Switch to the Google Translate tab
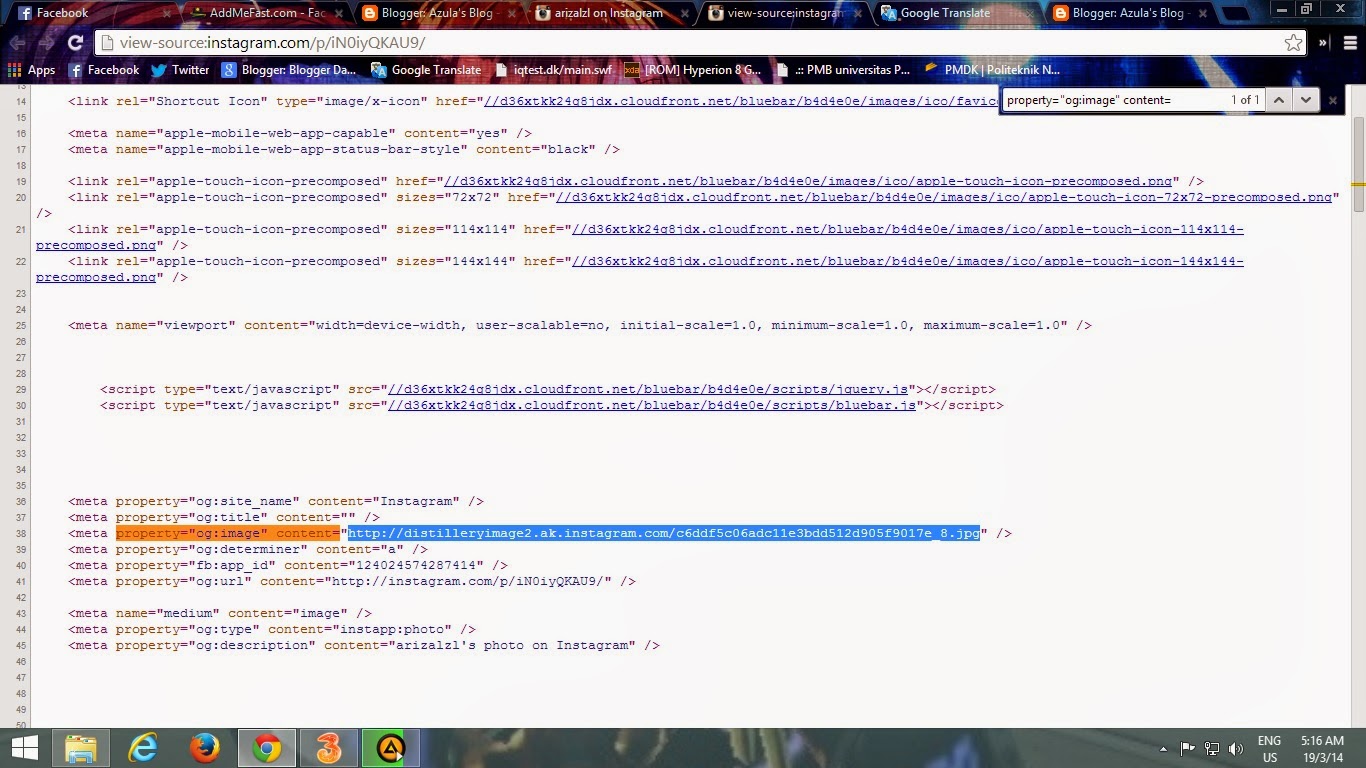 tap(956, 13)
